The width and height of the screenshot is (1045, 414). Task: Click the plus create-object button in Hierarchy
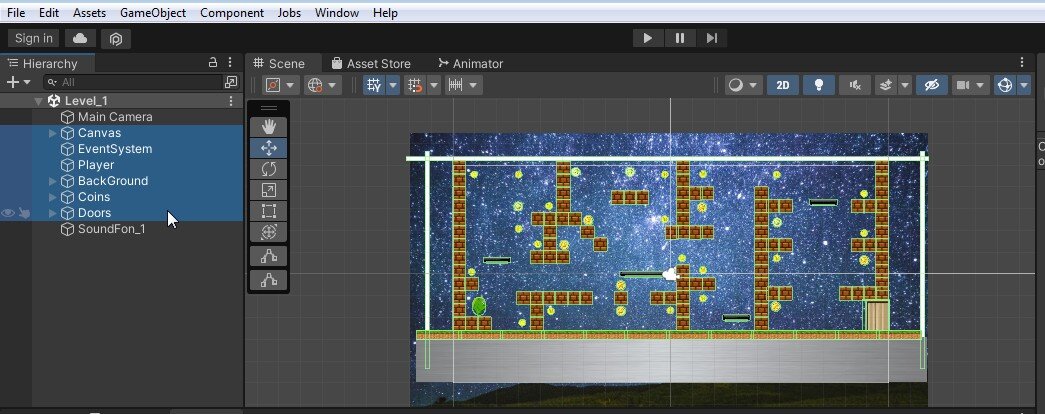(x=12, y=82)
